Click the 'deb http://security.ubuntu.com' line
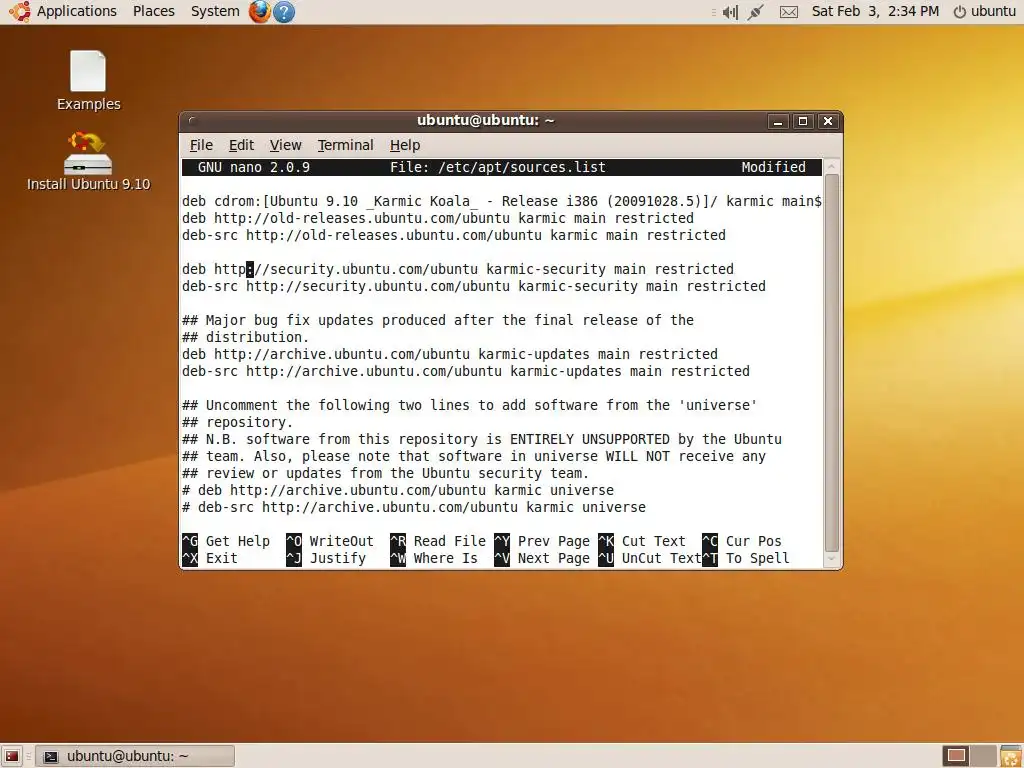The image size is (1024, 768). click(458, 269)
